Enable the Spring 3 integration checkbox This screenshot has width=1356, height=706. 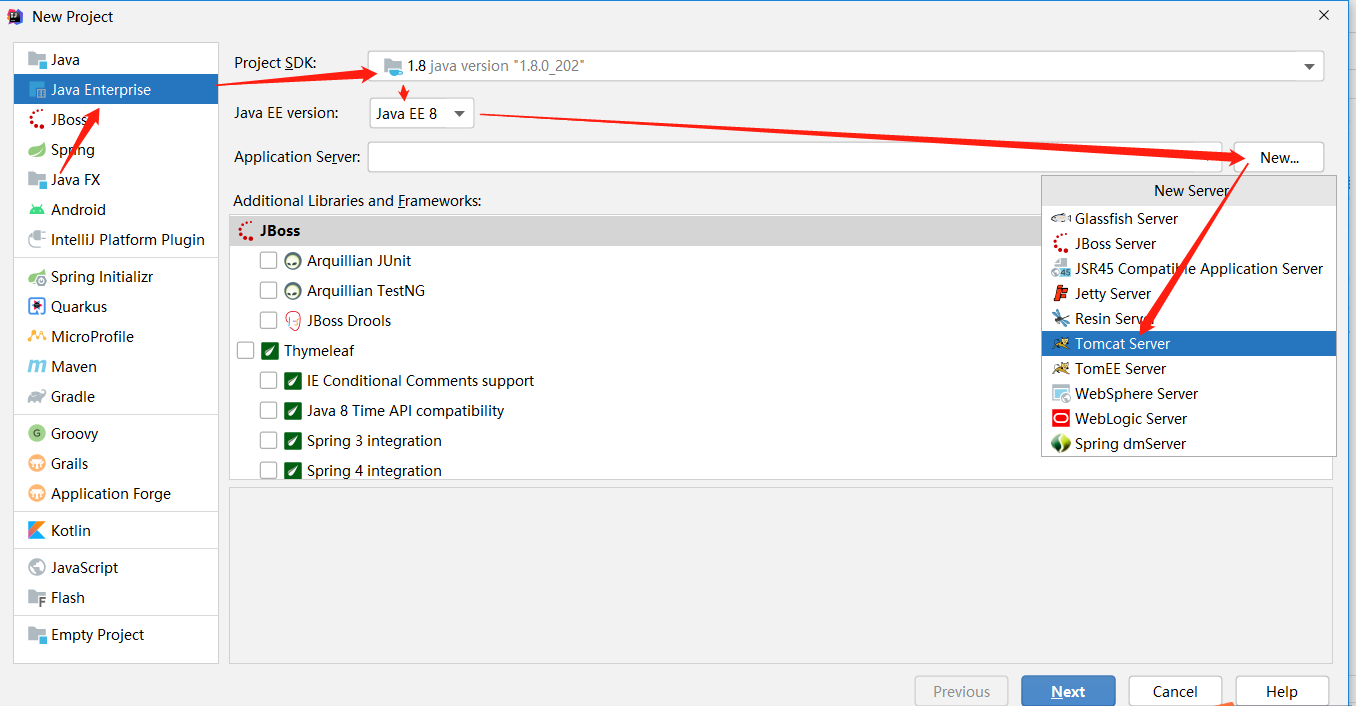268,441
